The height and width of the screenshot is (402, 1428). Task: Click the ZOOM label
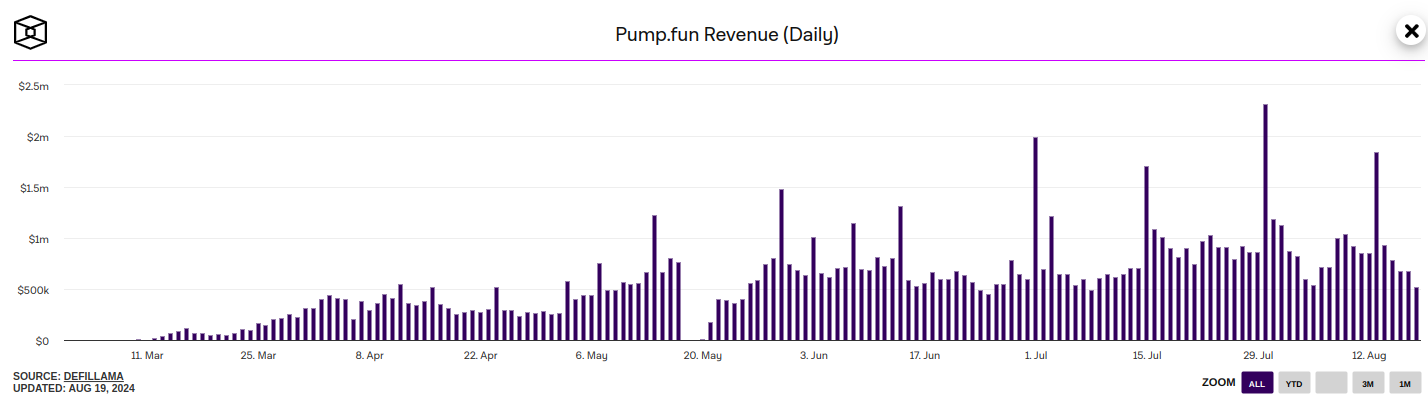click(1217, 383)
